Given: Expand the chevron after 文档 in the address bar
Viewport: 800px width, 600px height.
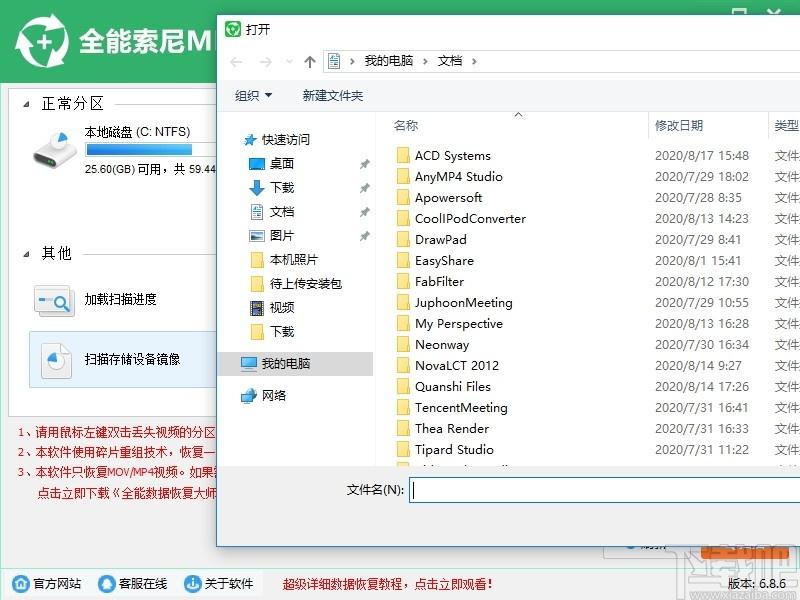Looking at the screenshot, I should point(474,62).
